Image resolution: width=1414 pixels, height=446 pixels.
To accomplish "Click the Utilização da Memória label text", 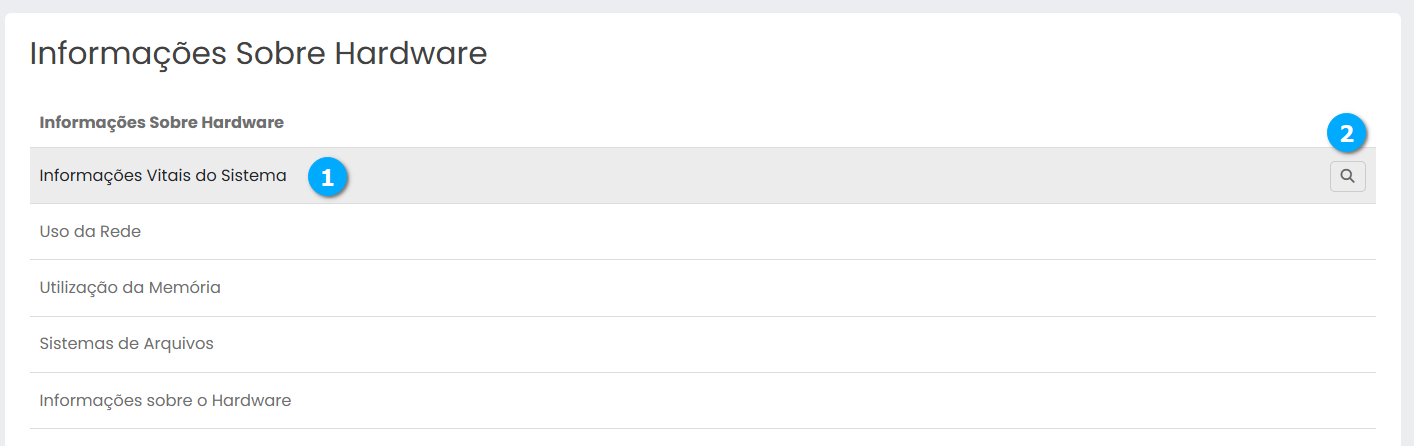I will pyautogui.click(x=130, y=288).
